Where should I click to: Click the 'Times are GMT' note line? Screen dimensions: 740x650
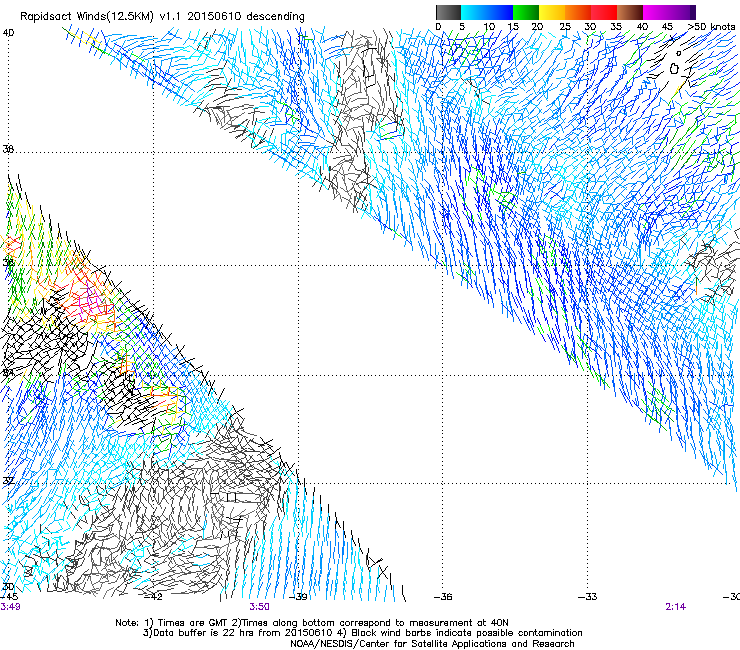tap(312, 623)
